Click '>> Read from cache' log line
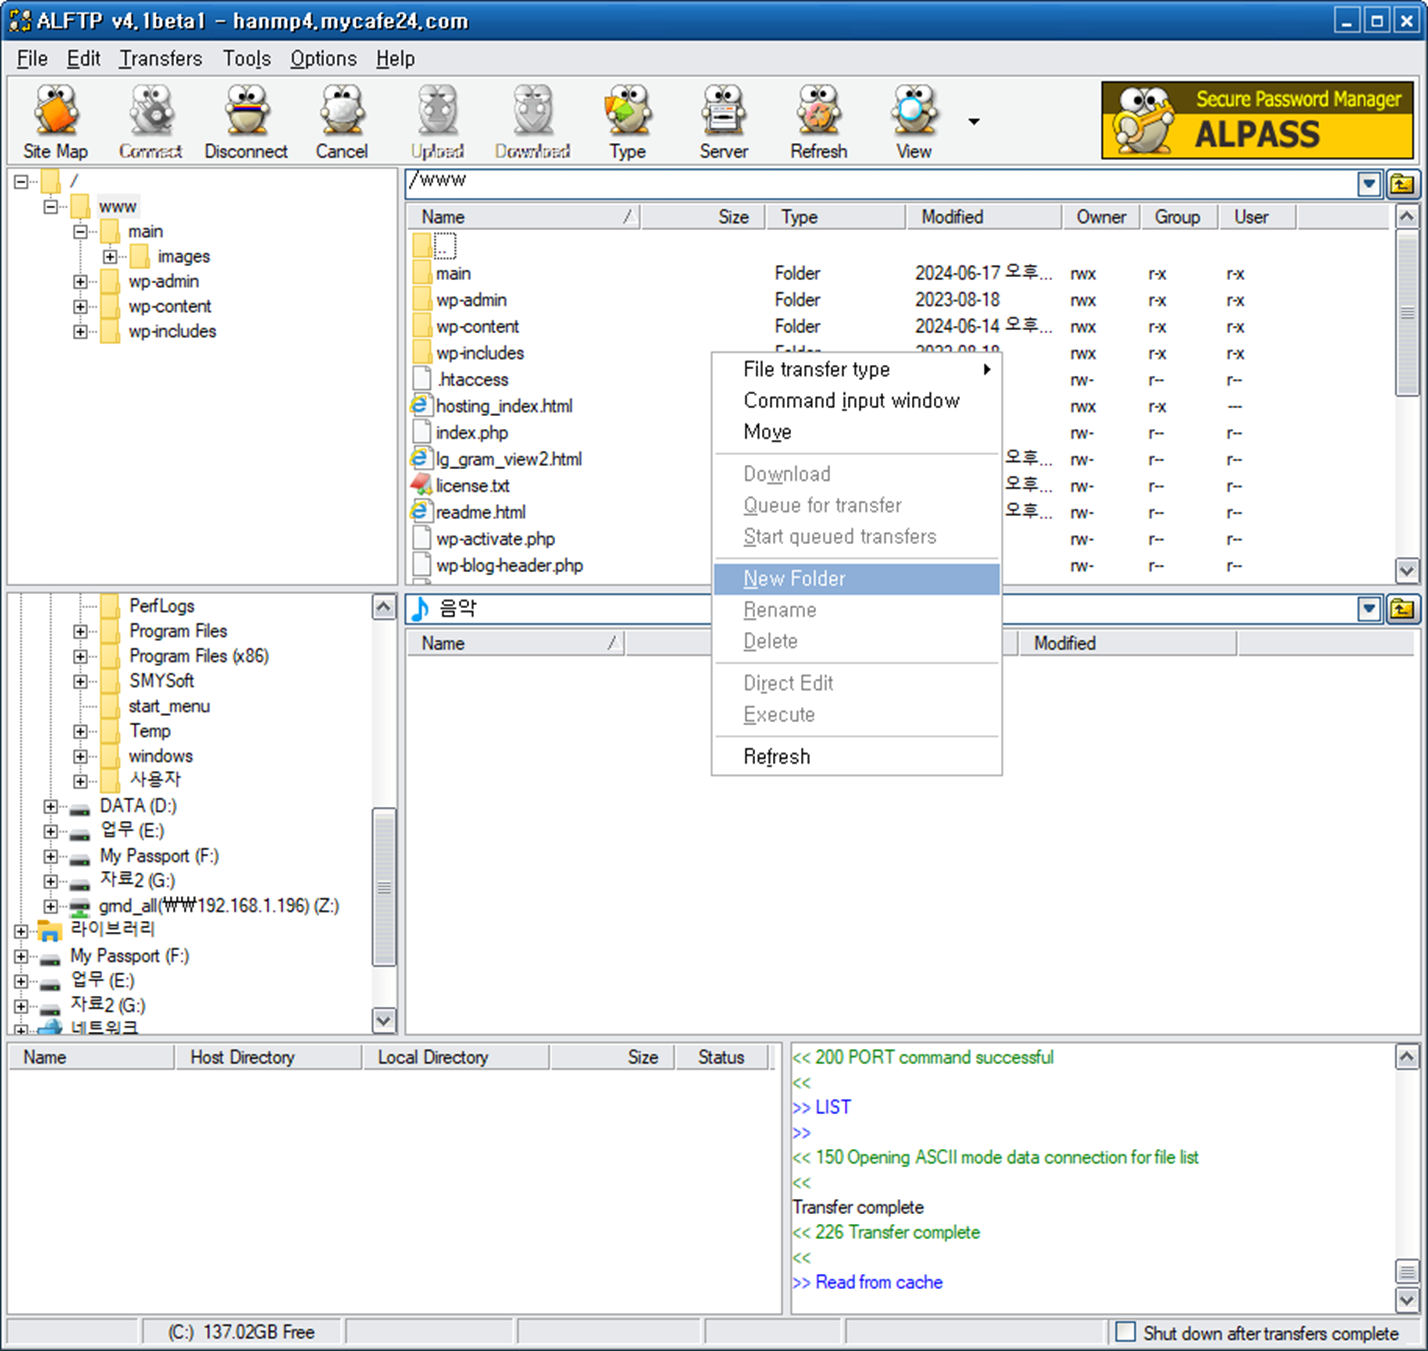 click(x=867, y=1282)
